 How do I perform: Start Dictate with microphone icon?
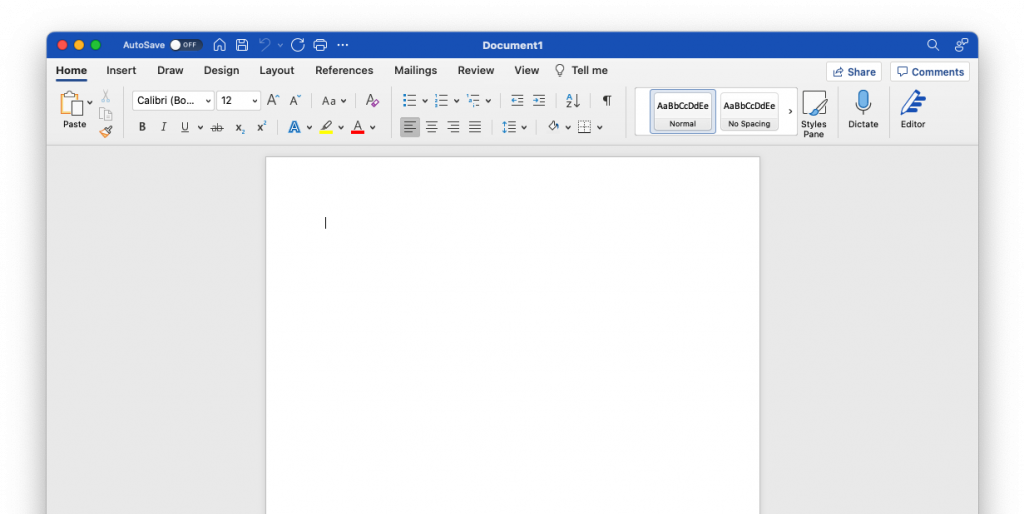click(x=862, y=110)
